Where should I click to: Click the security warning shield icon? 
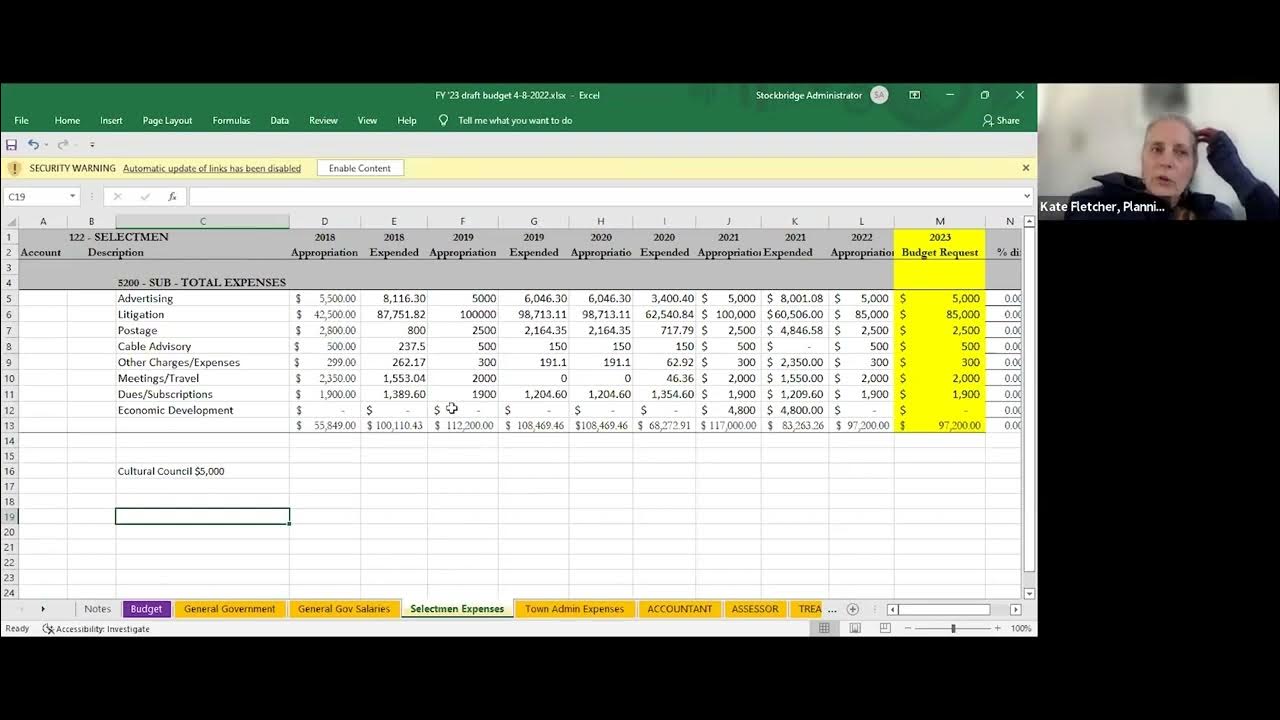(14, 168)
